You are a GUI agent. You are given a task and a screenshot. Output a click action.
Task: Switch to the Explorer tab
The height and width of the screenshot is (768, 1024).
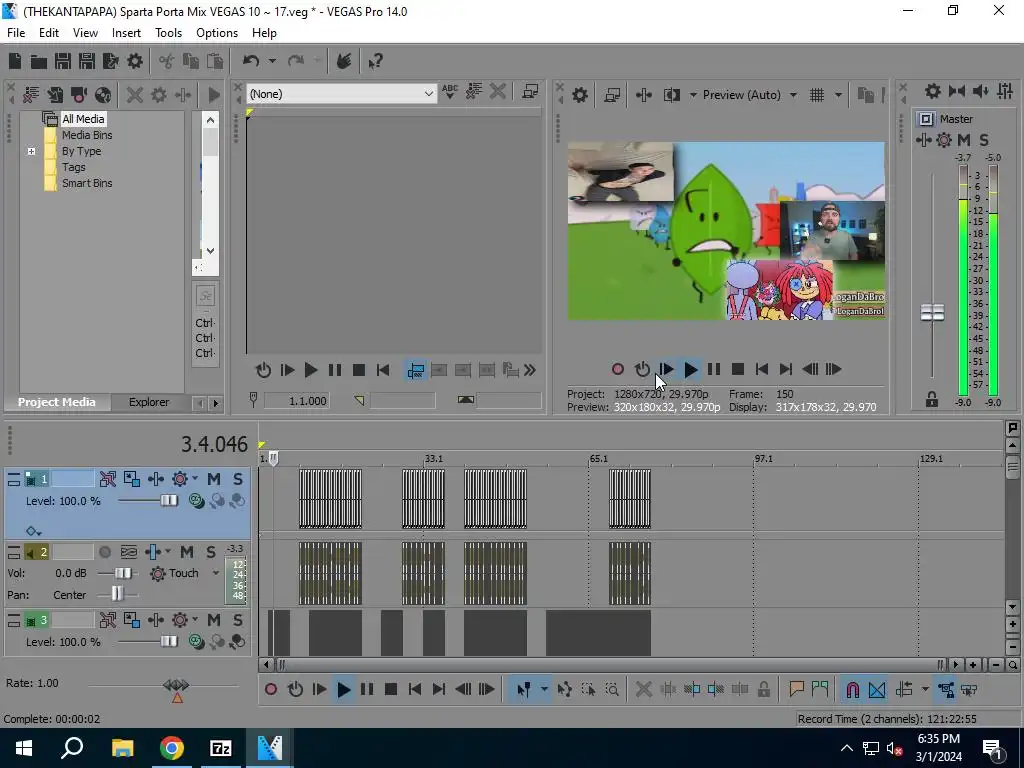click(x=149, y=402)
